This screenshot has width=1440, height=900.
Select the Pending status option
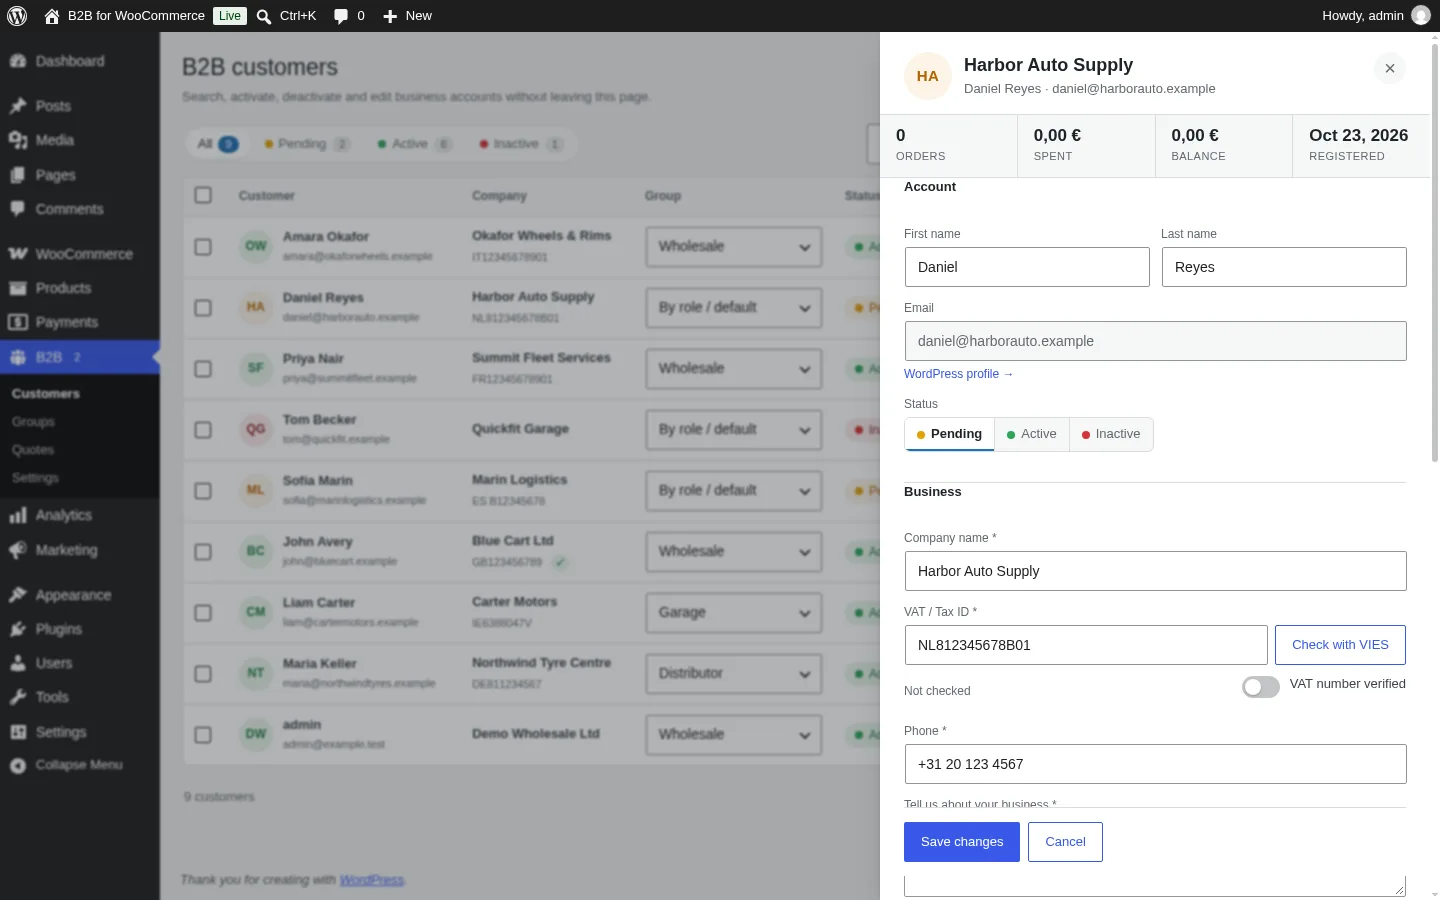(x=949, y=434)
